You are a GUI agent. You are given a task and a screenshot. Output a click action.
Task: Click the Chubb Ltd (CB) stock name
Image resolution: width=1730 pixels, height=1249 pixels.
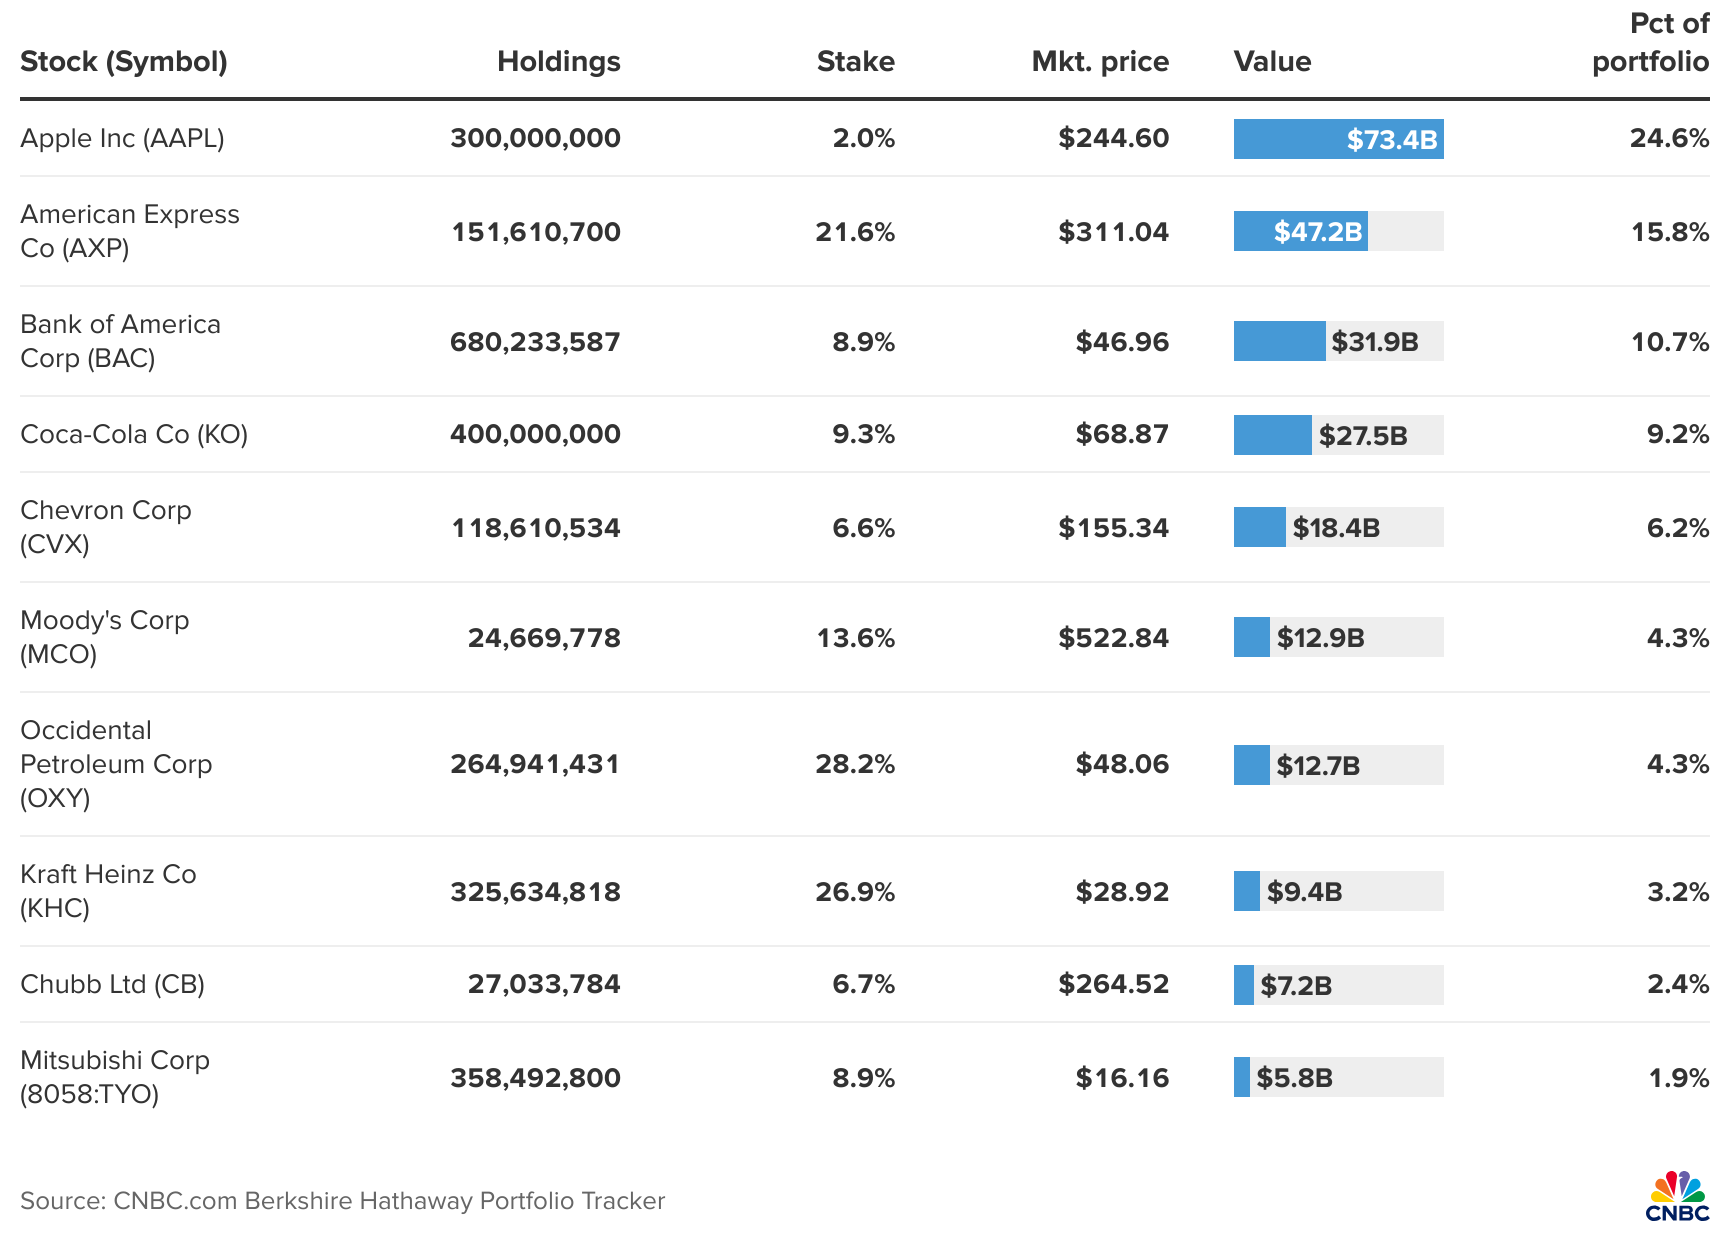[112, 984]
